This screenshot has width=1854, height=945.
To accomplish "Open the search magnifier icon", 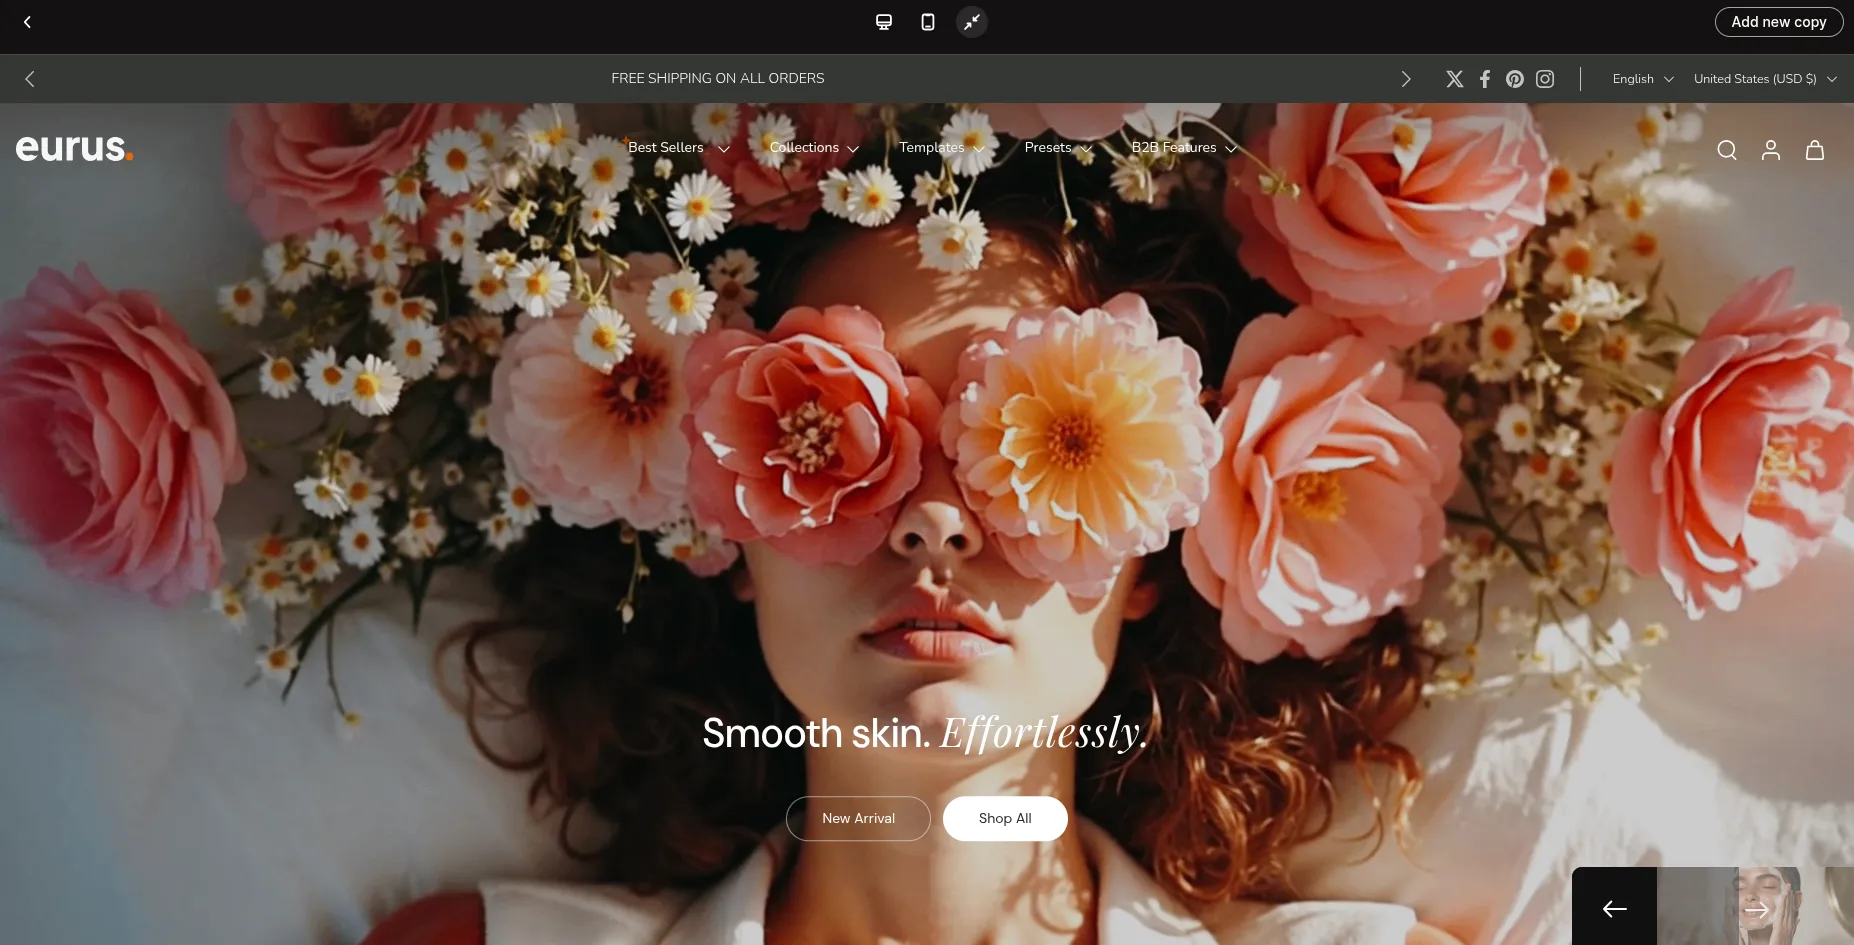I will (x=1727, y=150).
